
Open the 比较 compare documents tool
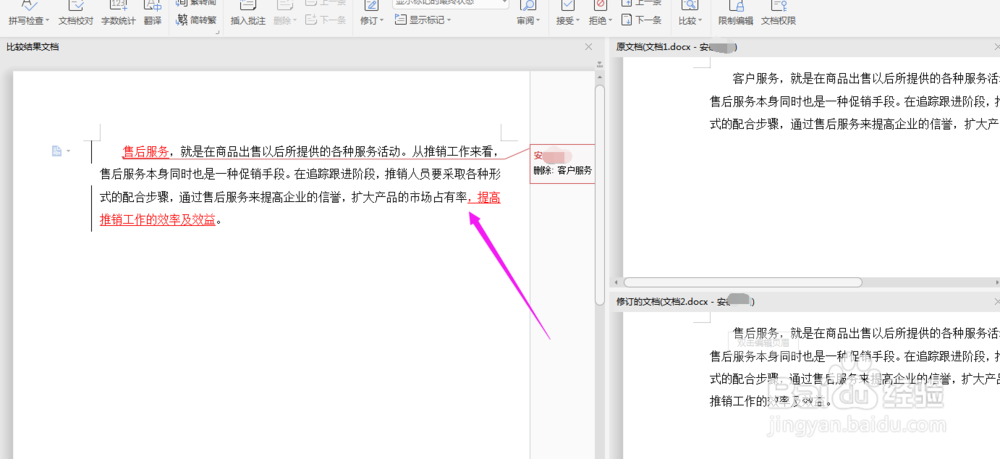click(690, 13)
